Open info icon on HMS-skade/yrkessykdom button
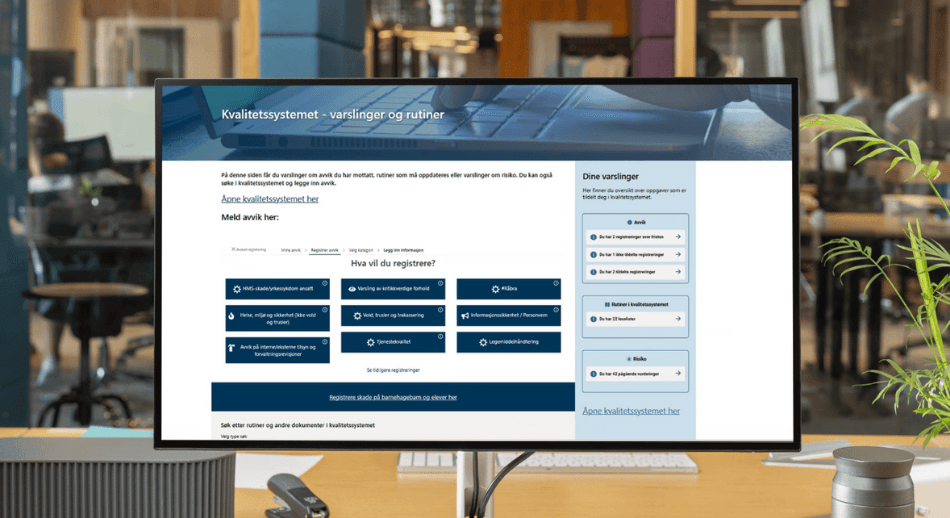The height and width of the screenshot is (518, 950). click(x=325, y=283)
